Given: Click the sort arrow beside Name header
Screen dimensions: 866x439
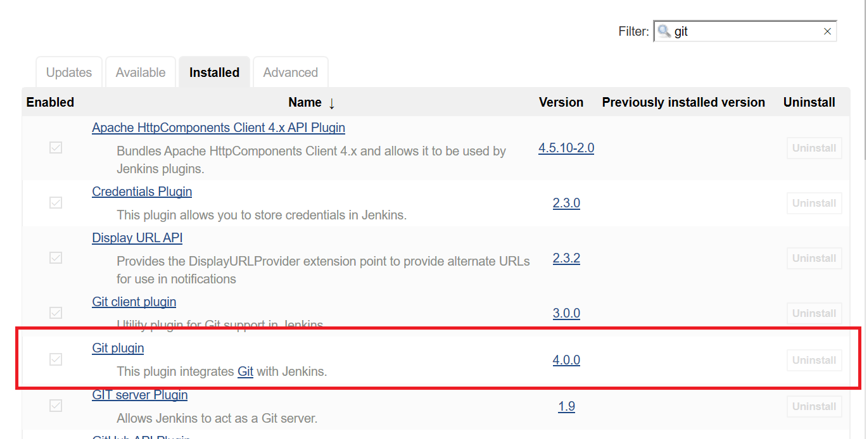Looking at the screenshot, I should 332,103.
